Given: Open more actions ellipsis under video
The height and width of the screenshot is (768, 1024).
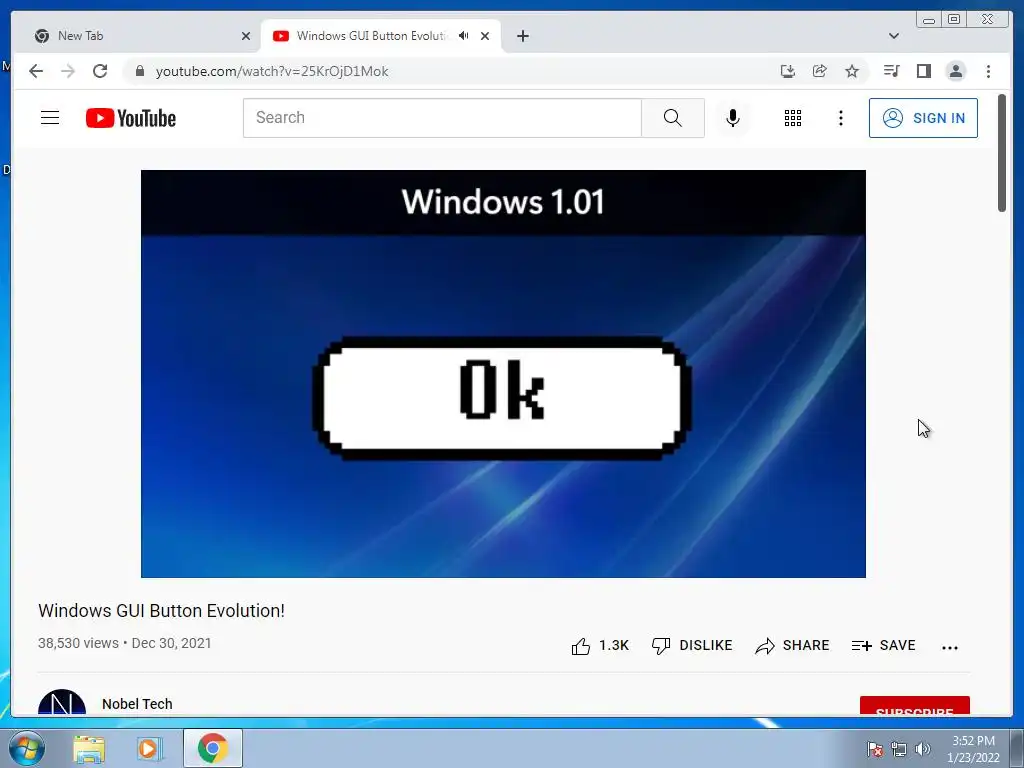Looking at the screenshot, I should tap(950, 647).
